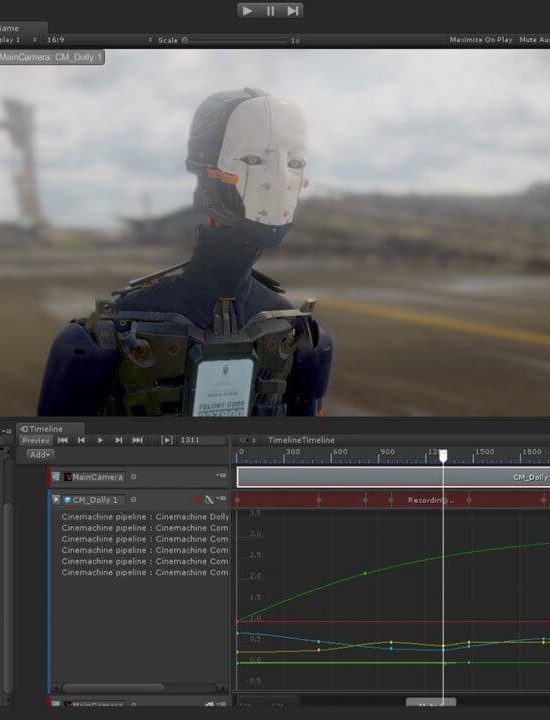Screen dimensions: 550x720
Task: Click the editor Play button in the top toolbar
Action: click(x=248, y=10)
